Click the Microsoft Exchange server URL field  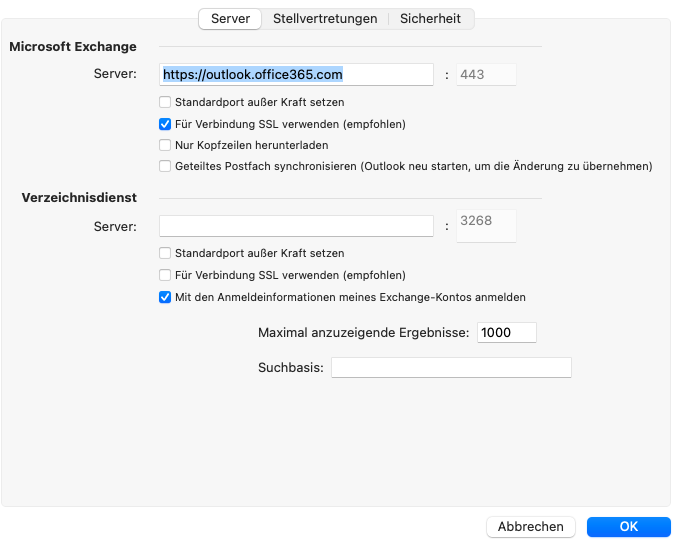[x=296, y=74]
